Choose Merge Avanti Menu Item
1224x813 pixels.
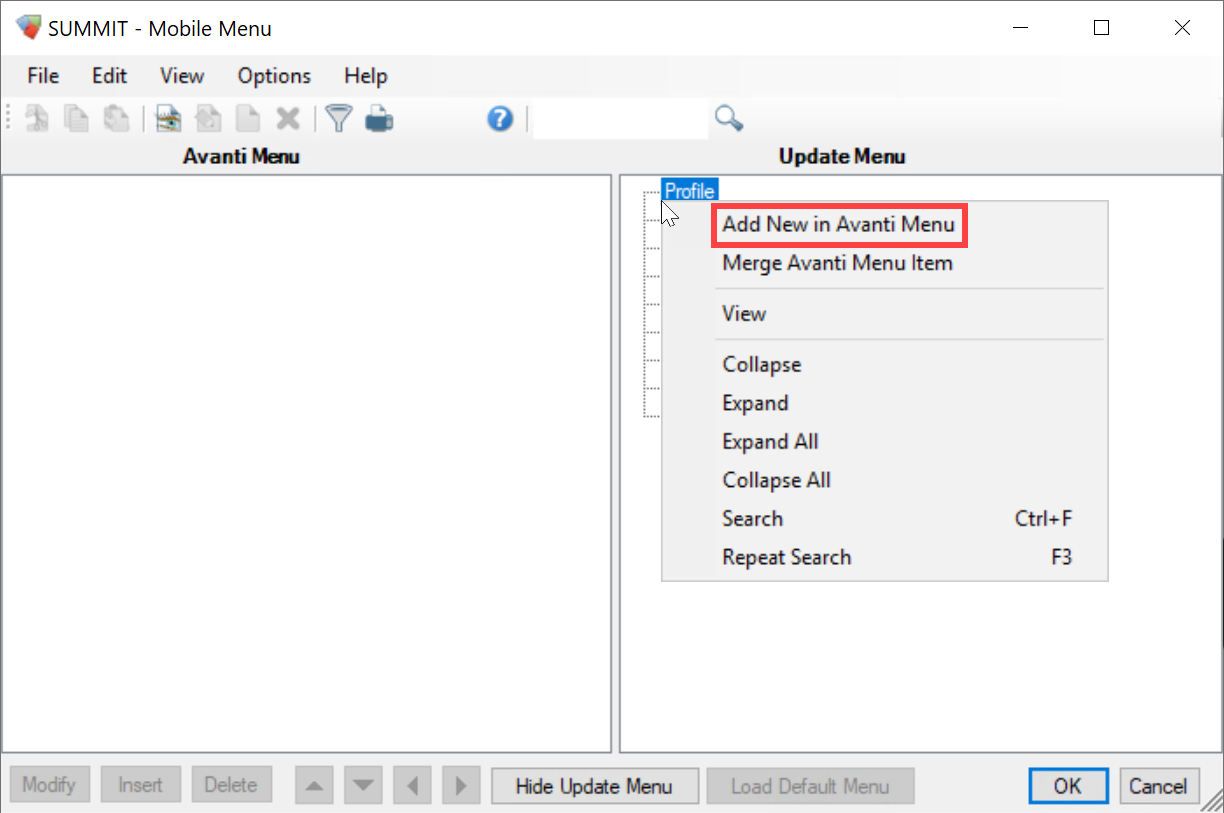838,263
